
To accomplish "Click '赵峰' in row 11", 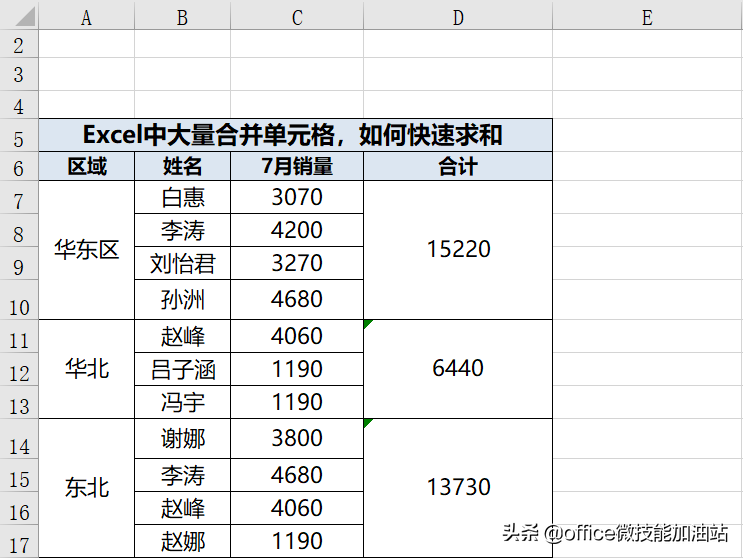I will [182, 336].
